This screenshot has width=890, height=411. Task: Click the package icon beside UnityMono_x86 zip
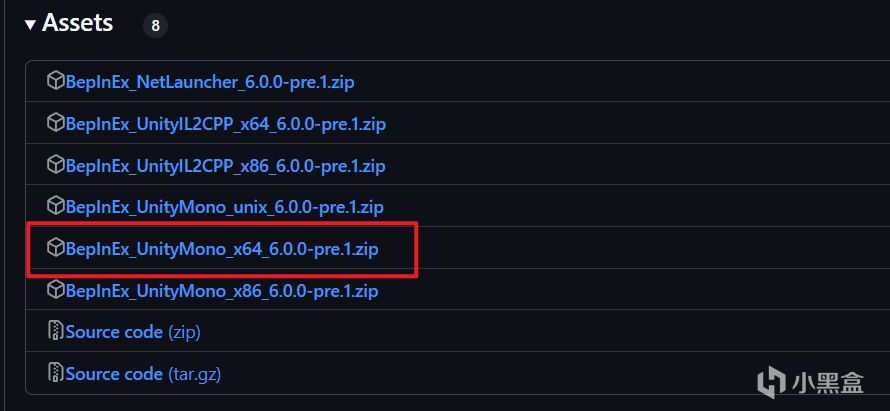(55, 290)
